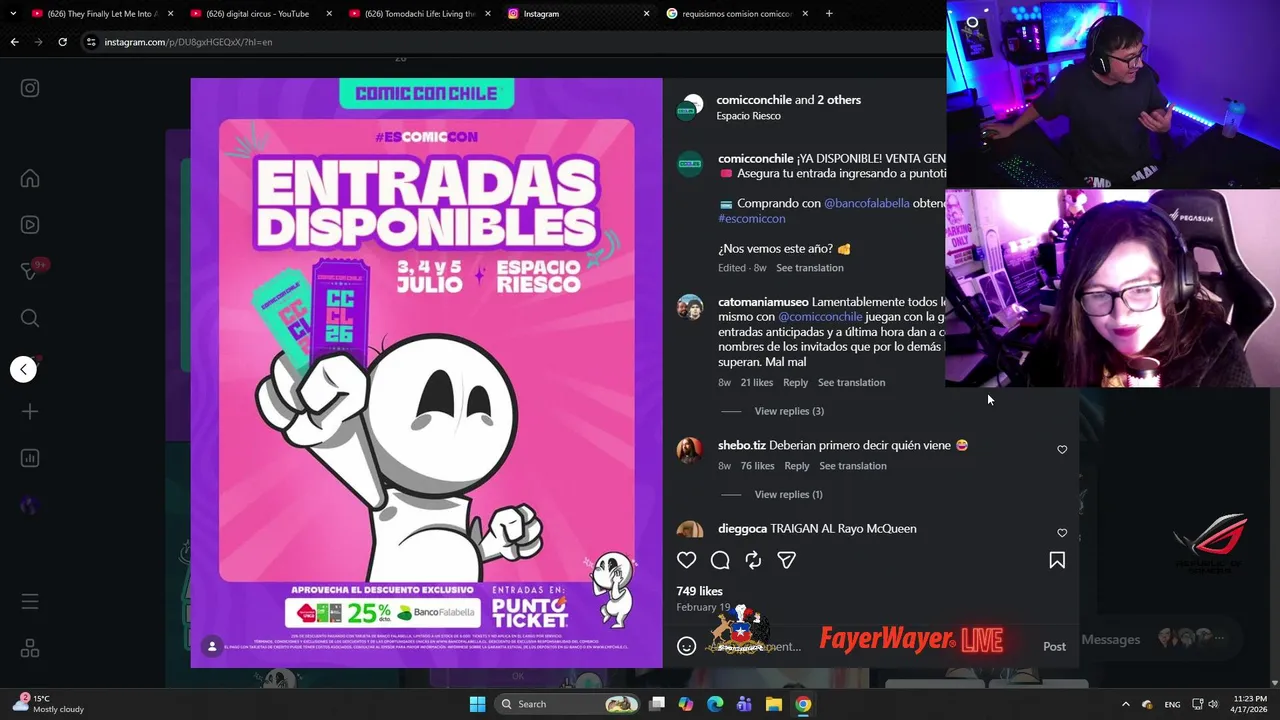Go to Home feed in sidebar
Screen dimensions: 1280x720
(x=30, y=179)
